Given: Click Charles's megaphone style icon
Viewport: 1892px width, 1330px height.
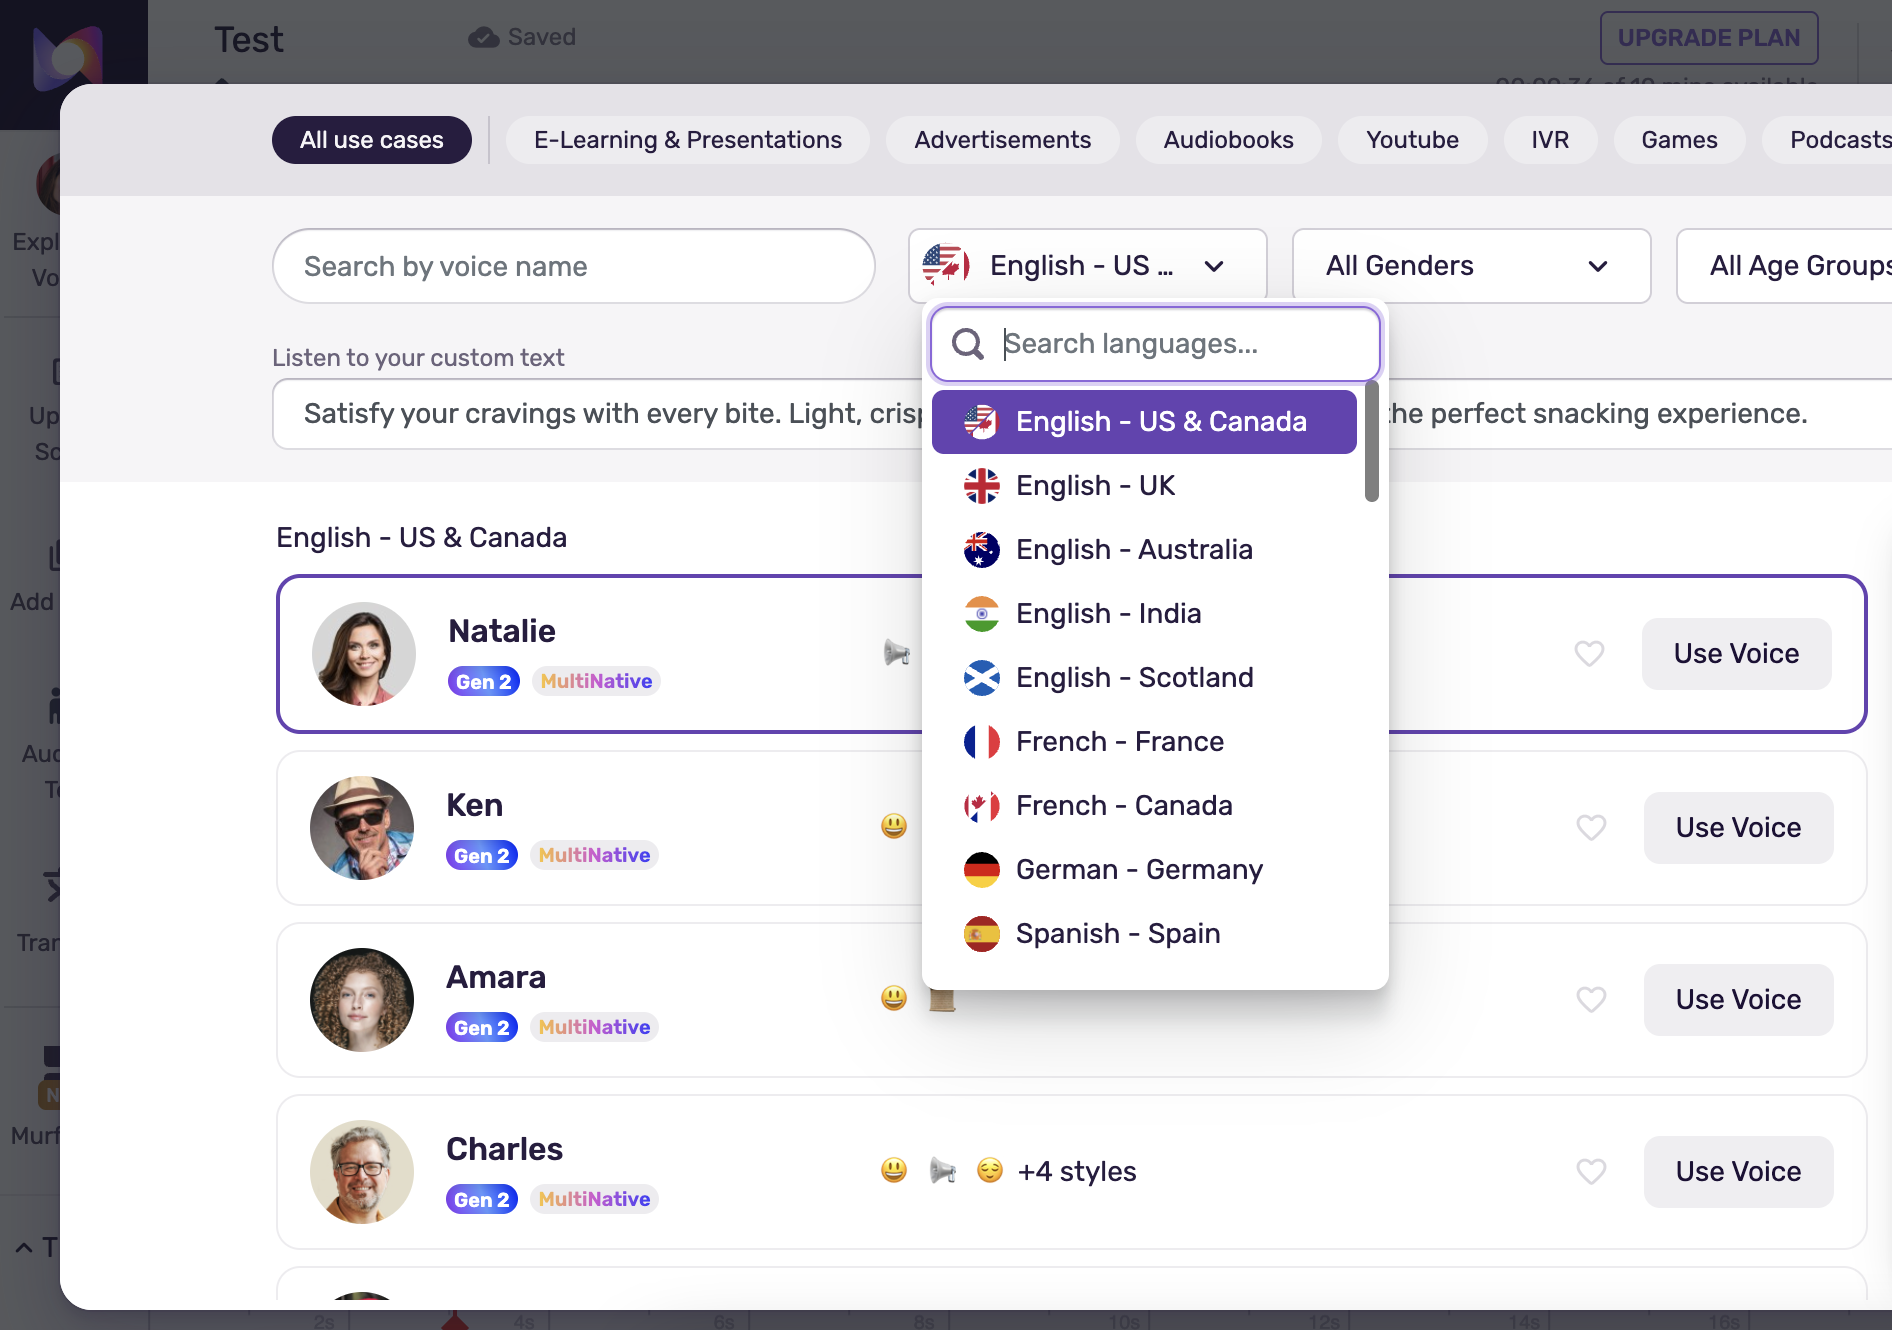Looking at the screenshot, I should [942, 1171].
